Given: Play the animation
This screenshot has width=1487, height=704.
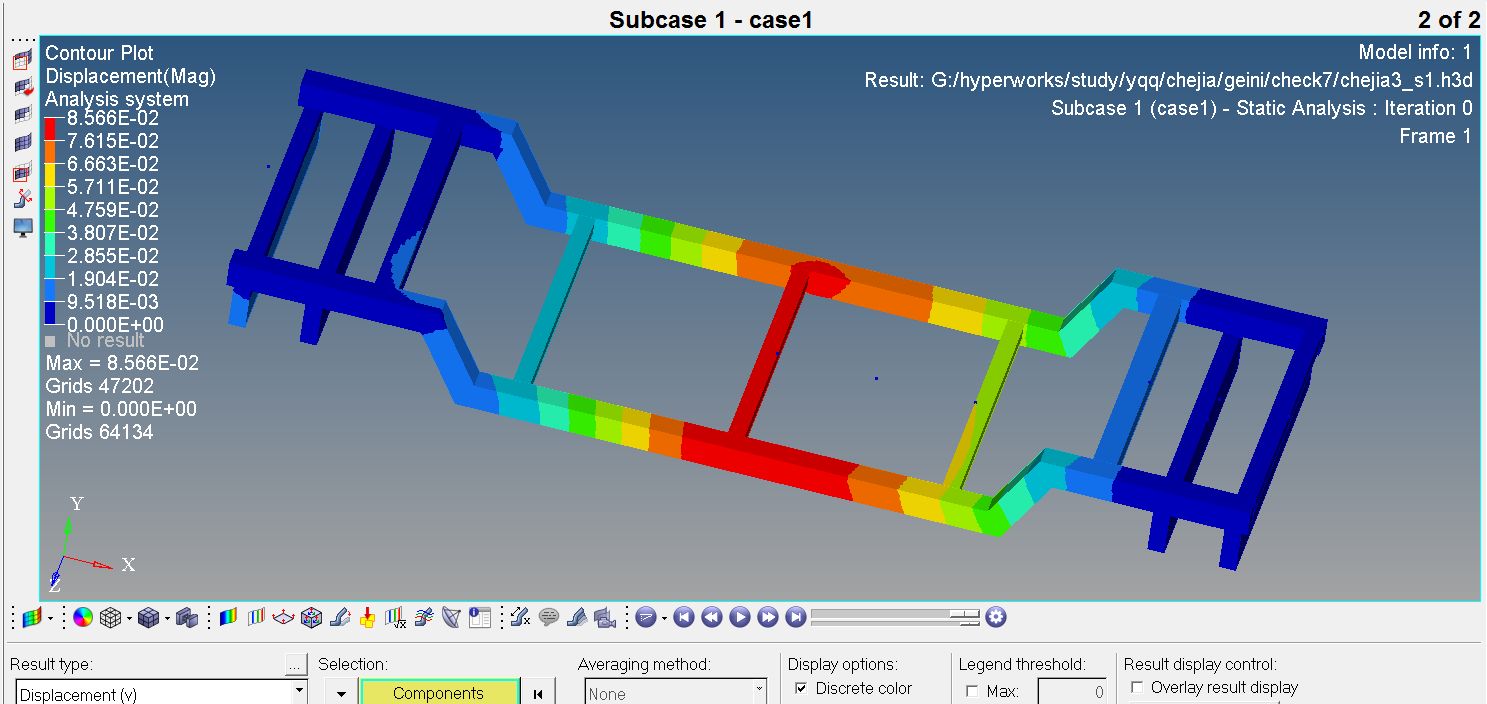Looking at the screenshot, I should 740,617.
